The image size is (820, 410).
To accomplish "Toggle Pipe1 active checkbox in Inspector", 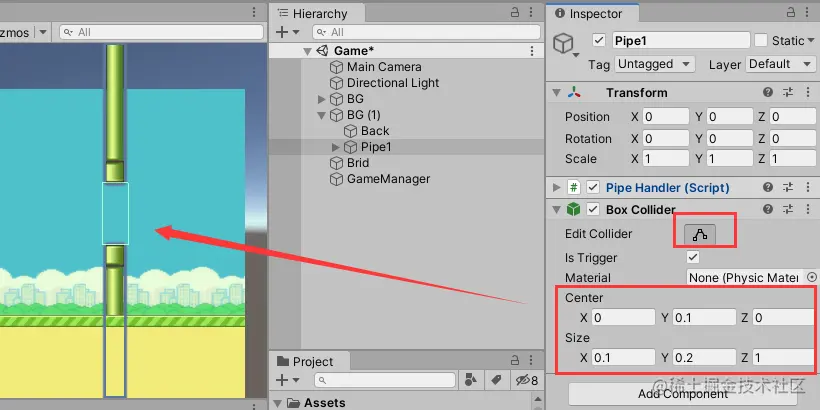I will tap(599, 40).
